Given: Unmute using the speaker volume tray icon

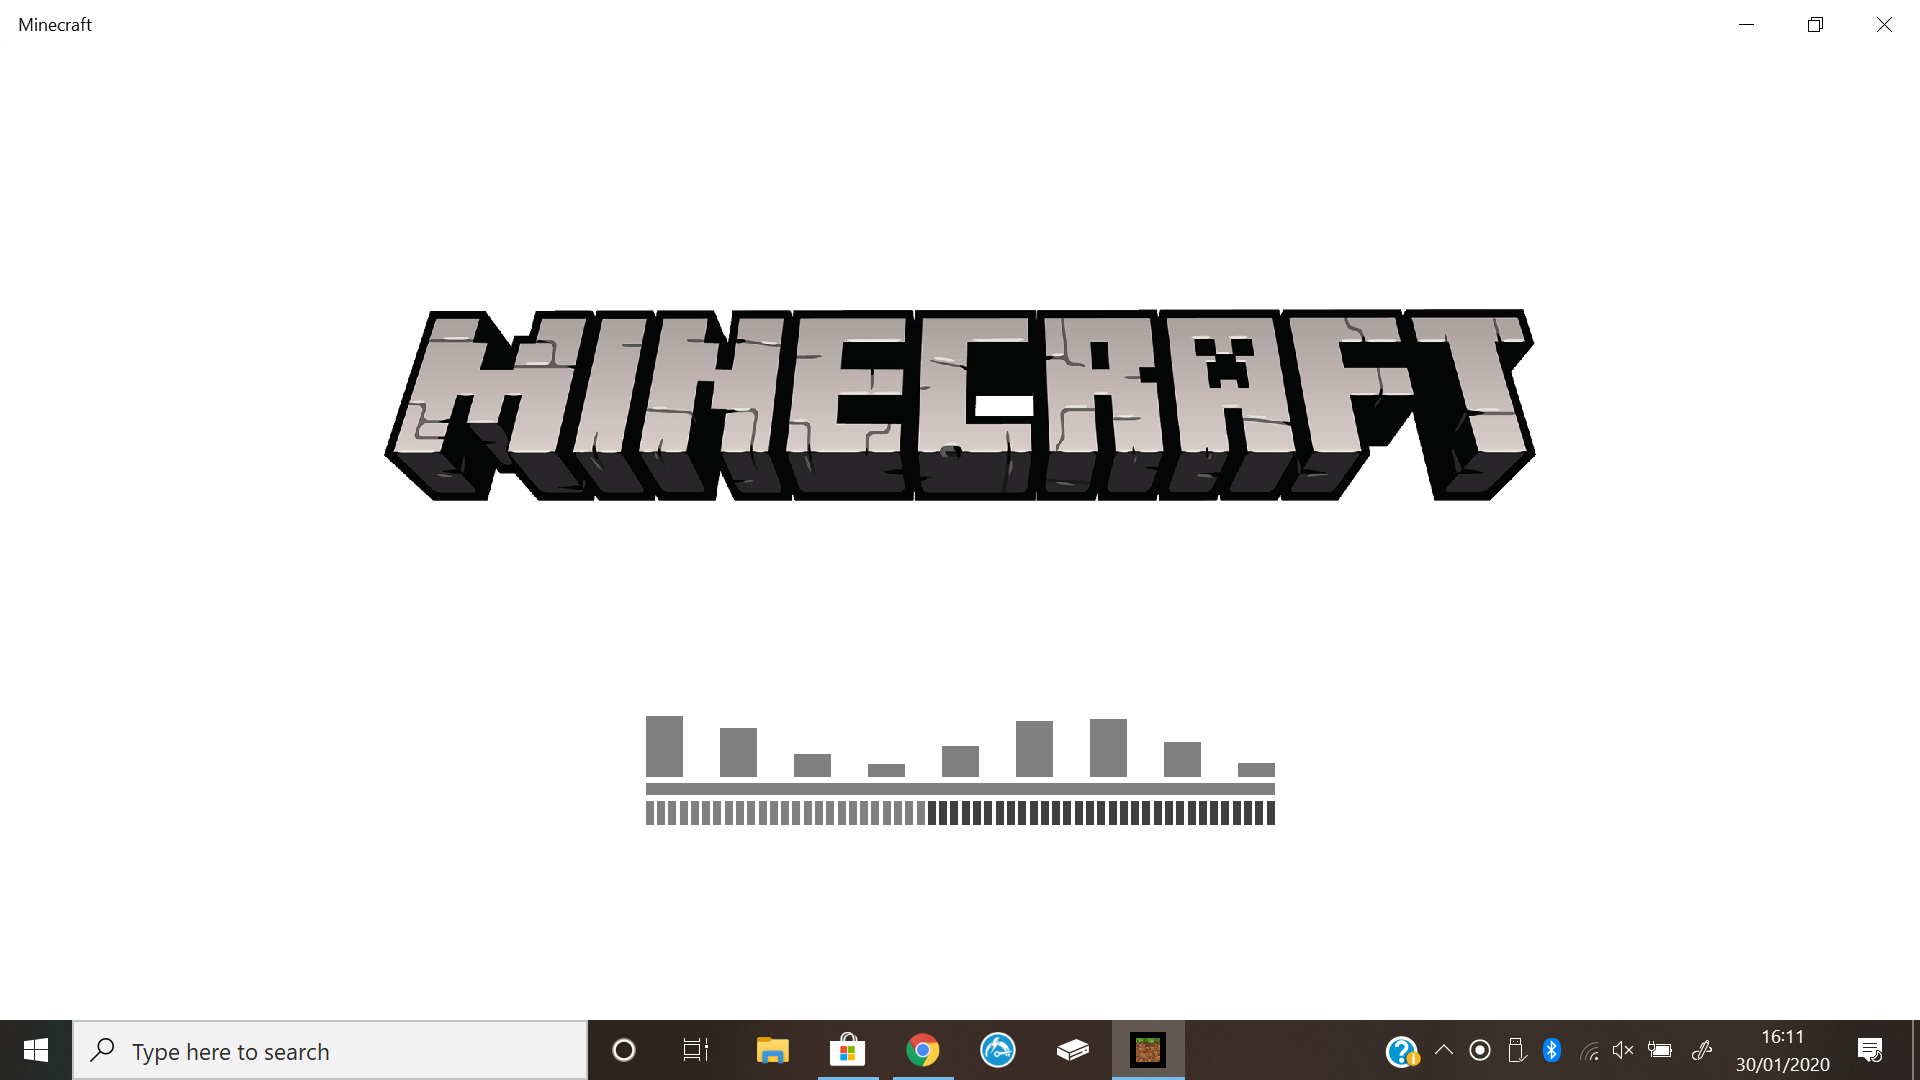Looking at the screenshot, I should click(1622, 1050).
